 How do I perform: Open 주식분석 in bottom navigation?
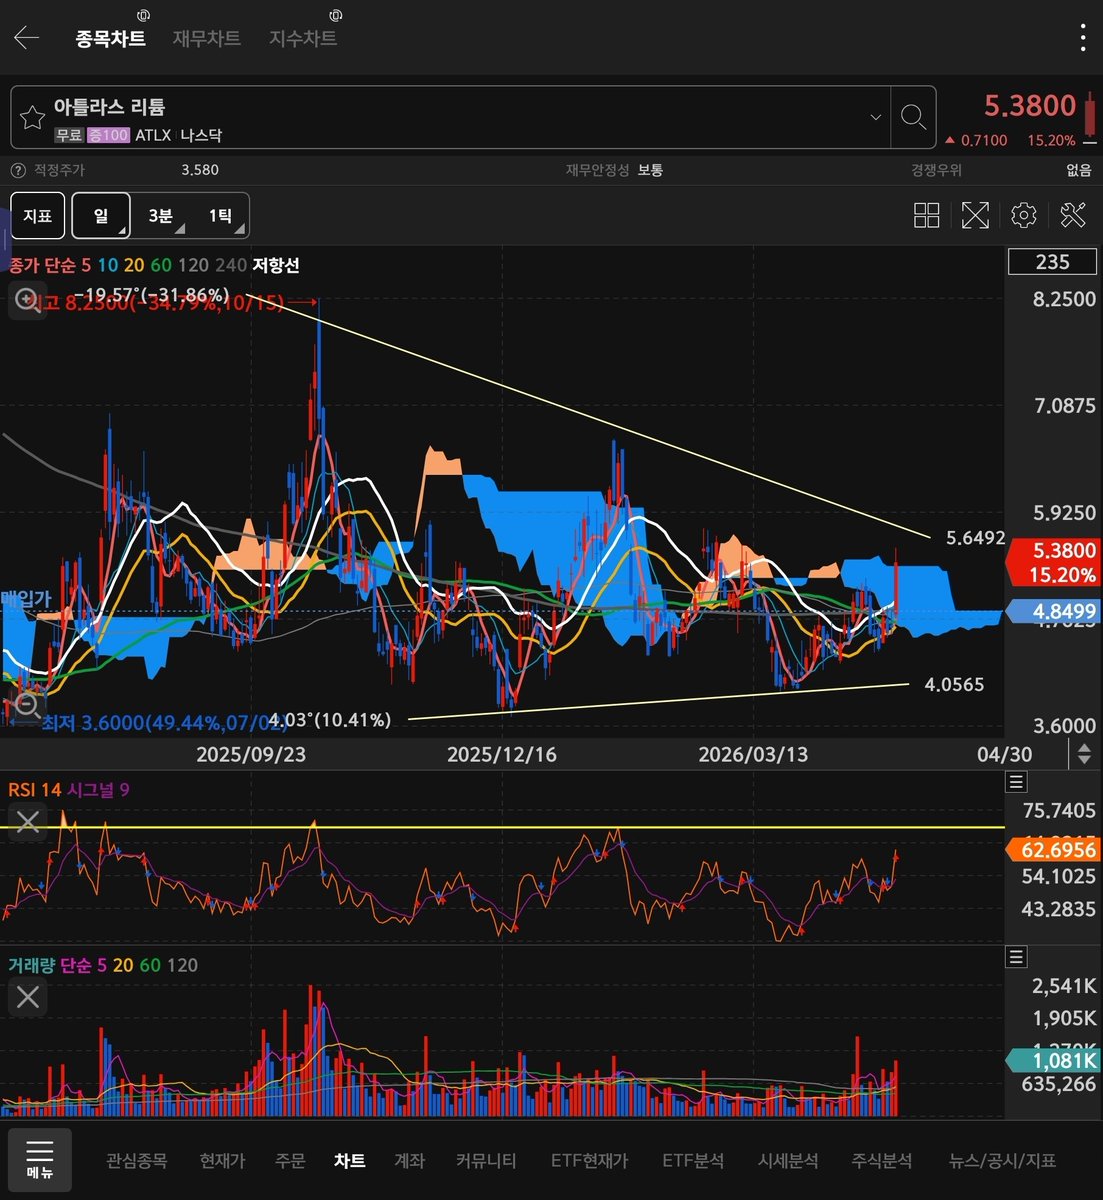882,1161
